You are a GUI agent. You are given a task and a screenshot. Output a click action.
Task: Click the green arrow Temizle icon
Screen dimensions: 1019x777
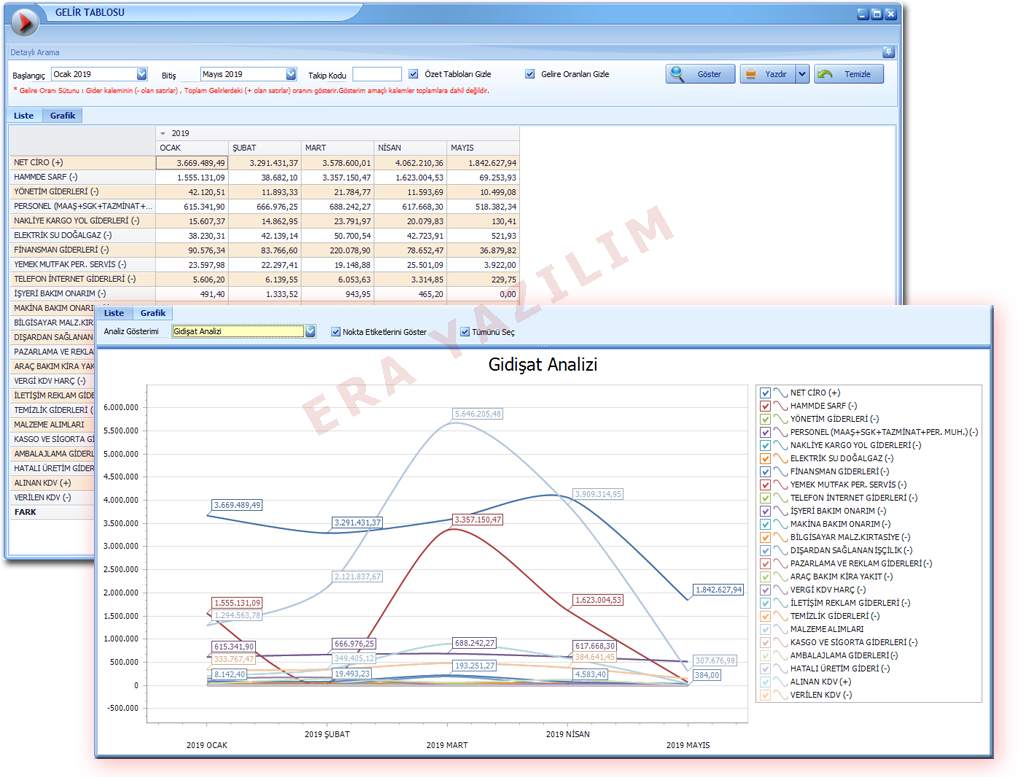[x=825, y=74]
